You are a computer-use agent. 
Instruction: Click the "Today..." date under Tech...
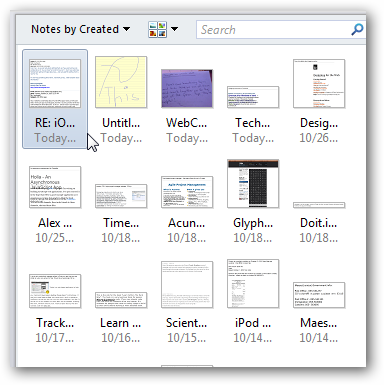(253, 138)
